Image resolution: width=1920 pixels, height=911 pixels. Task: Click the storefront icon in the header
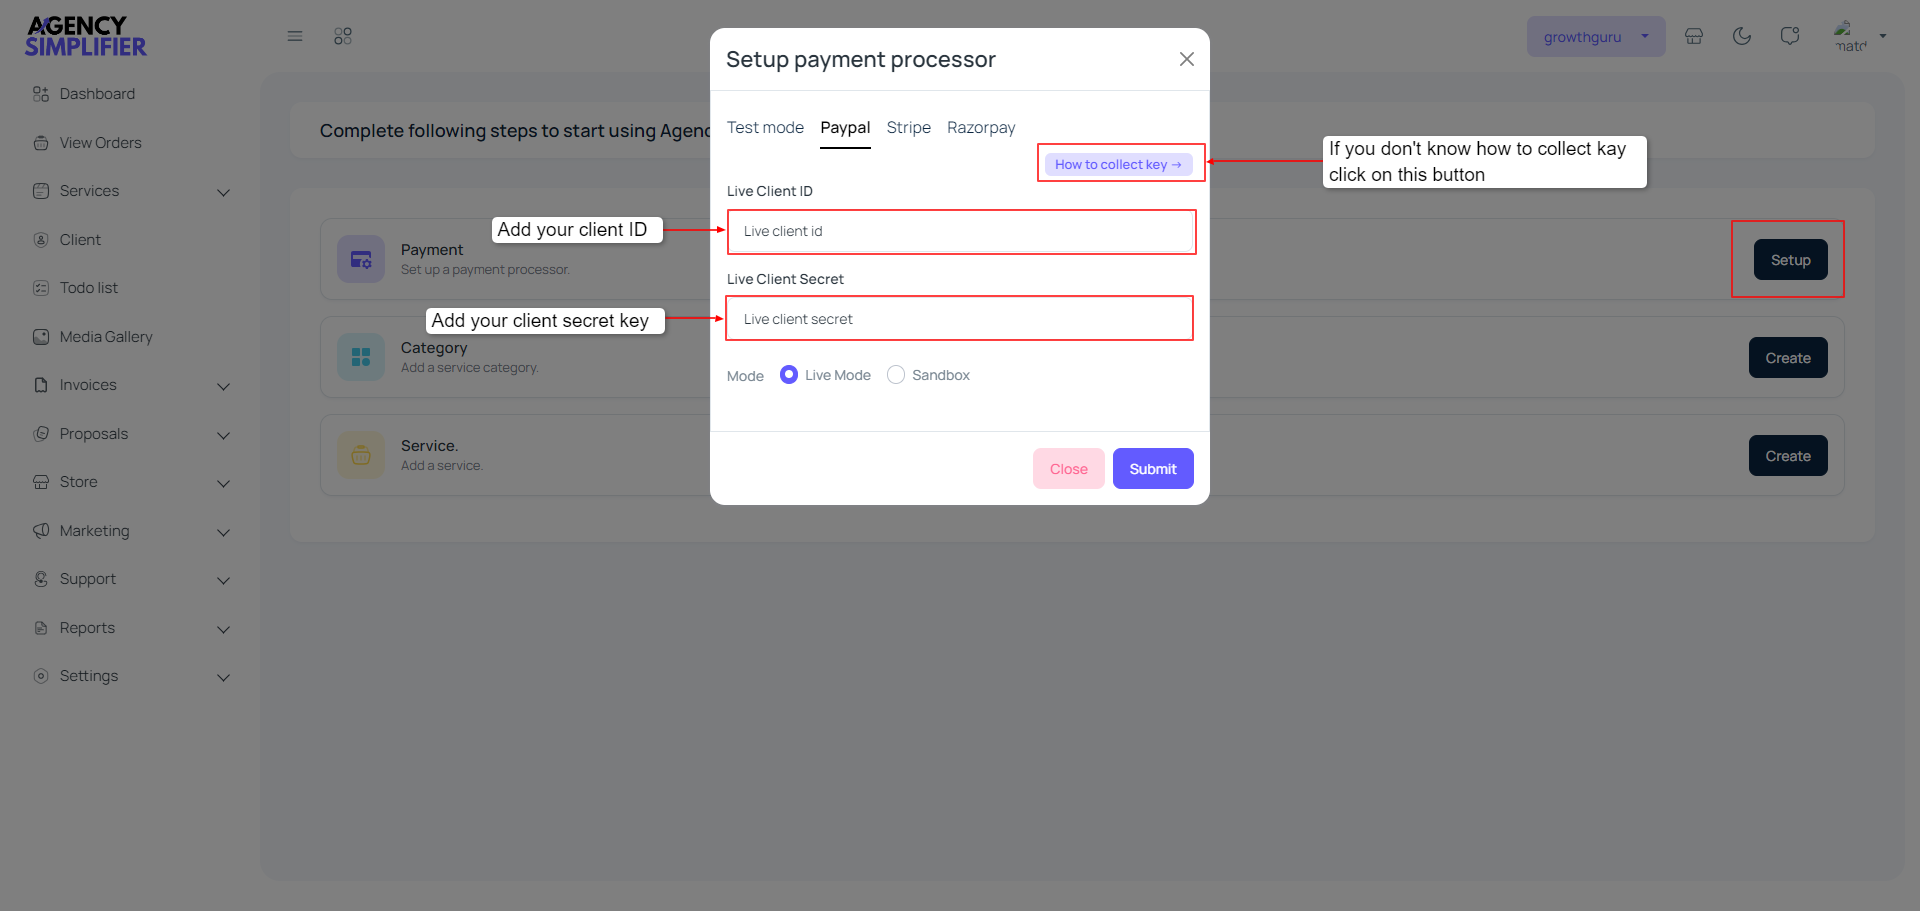click(x=1694, y=36)
